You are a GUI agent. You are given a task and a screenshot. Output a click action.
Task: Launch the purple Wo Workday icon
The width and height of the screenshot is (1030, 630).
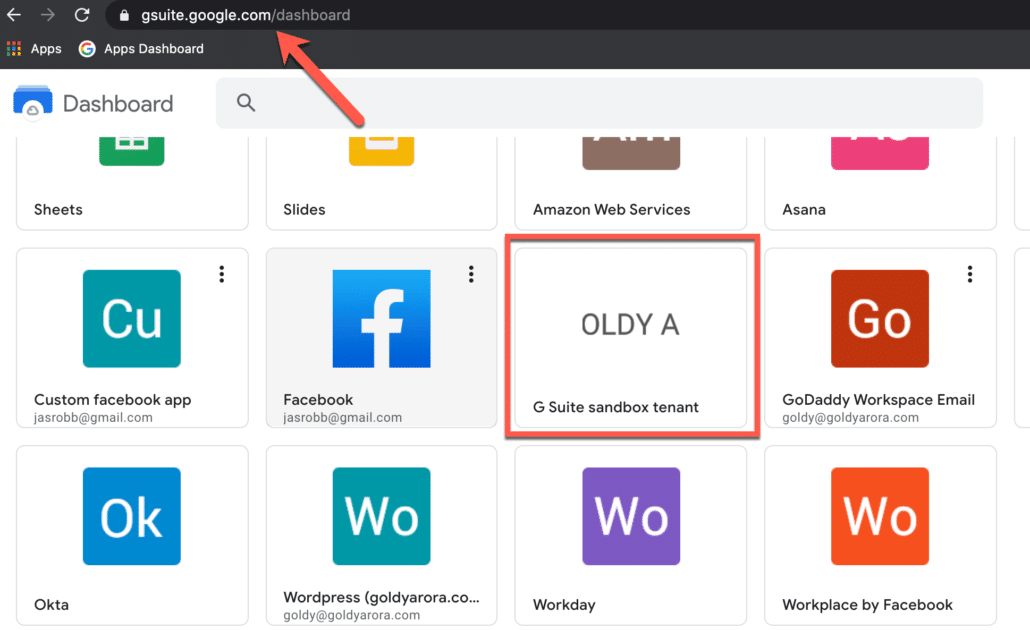click(631, 516)
